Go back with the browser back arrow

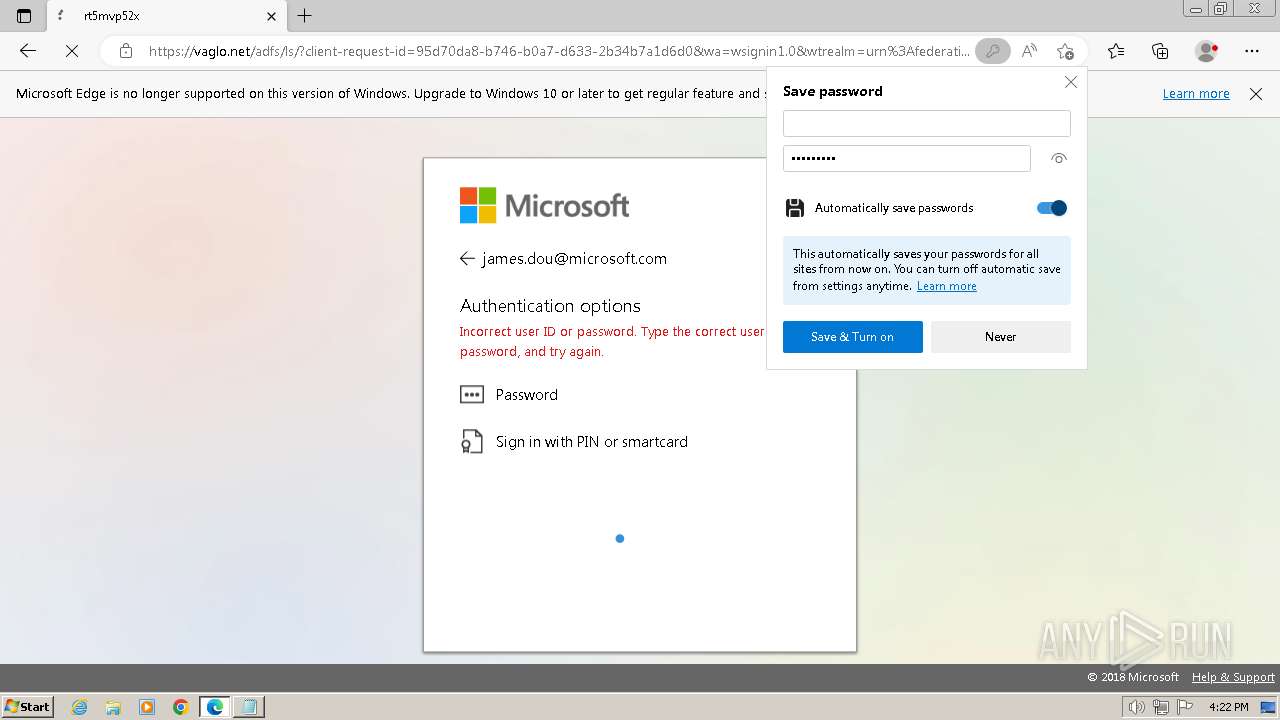28,51
